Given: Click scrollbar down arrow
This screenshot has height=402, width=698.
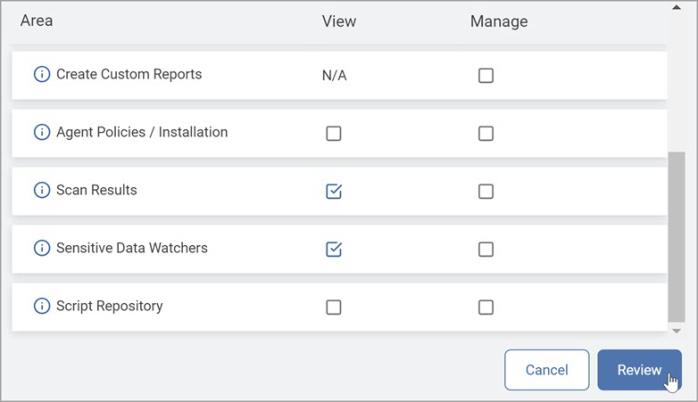Looking at the screenshot, I should point(677,330).
